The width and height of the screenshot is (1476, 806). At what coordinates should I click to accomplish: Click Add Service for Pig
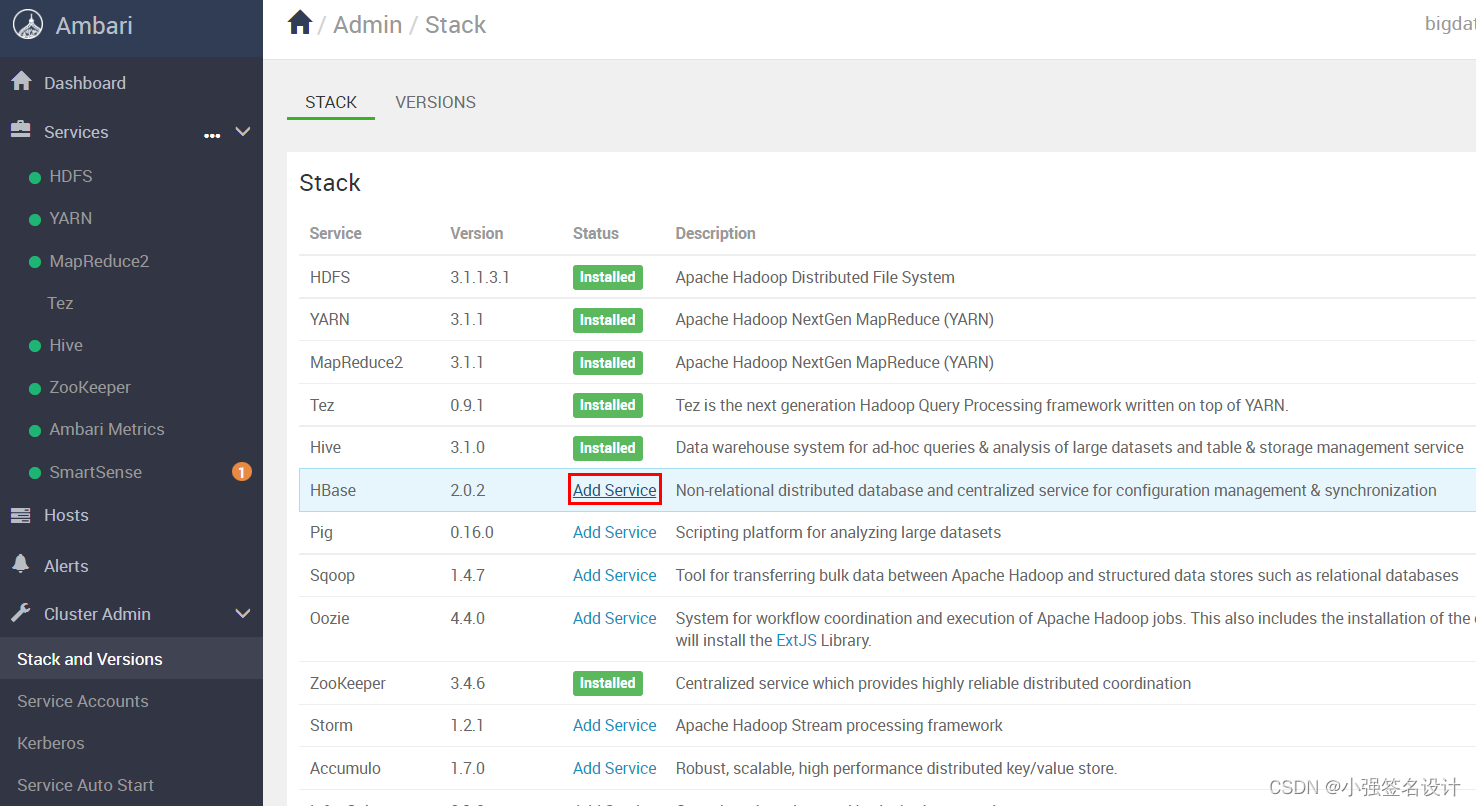(615, 532)
